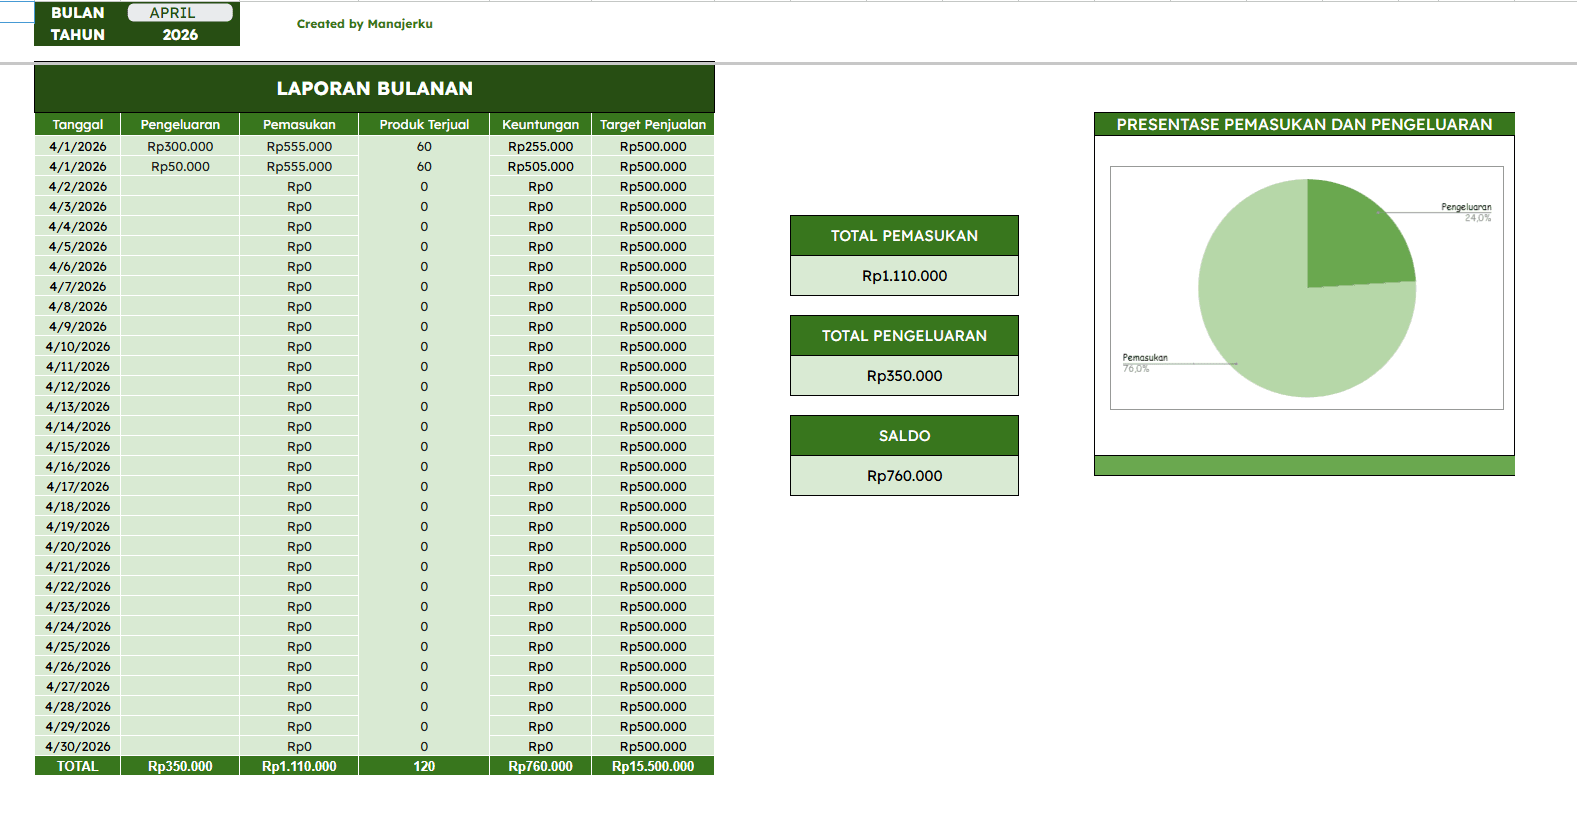Select the Rp300.000 expense cell

[180, 147]
